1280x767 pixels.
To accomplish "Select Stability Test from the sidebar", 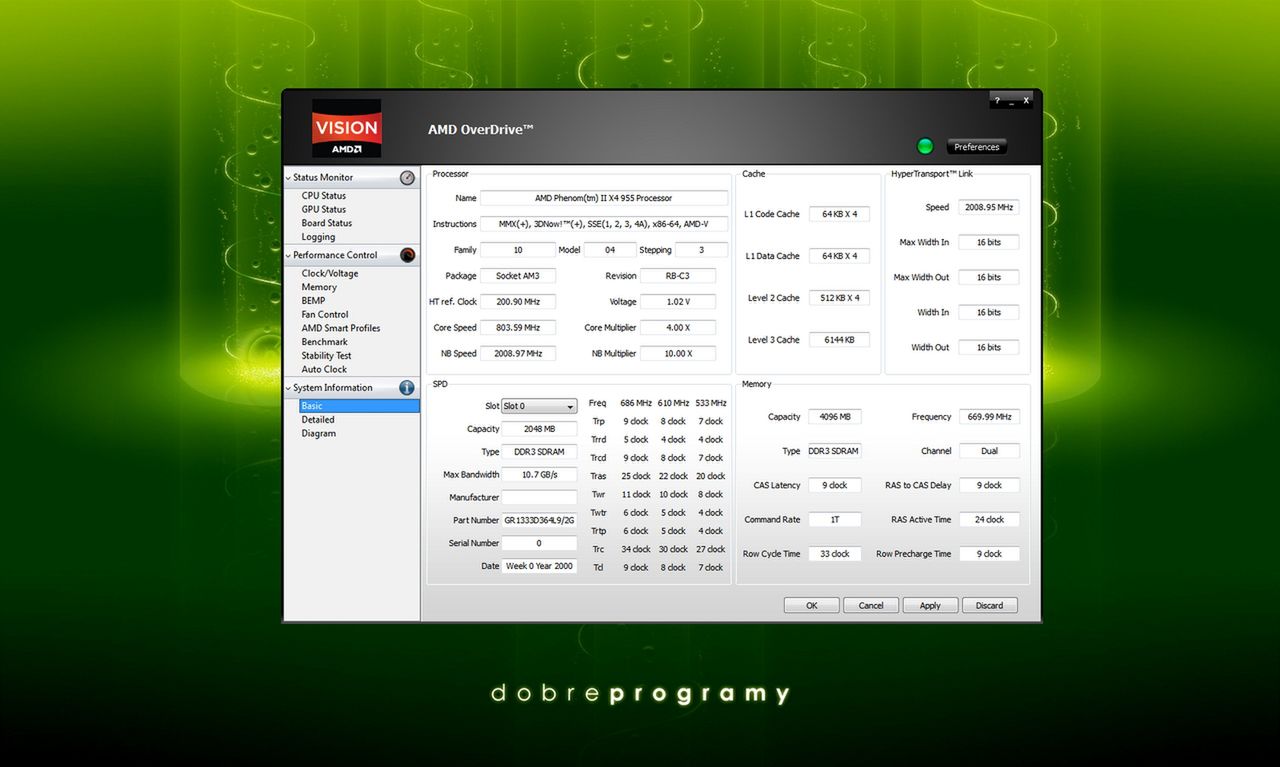I will [325, 355].
